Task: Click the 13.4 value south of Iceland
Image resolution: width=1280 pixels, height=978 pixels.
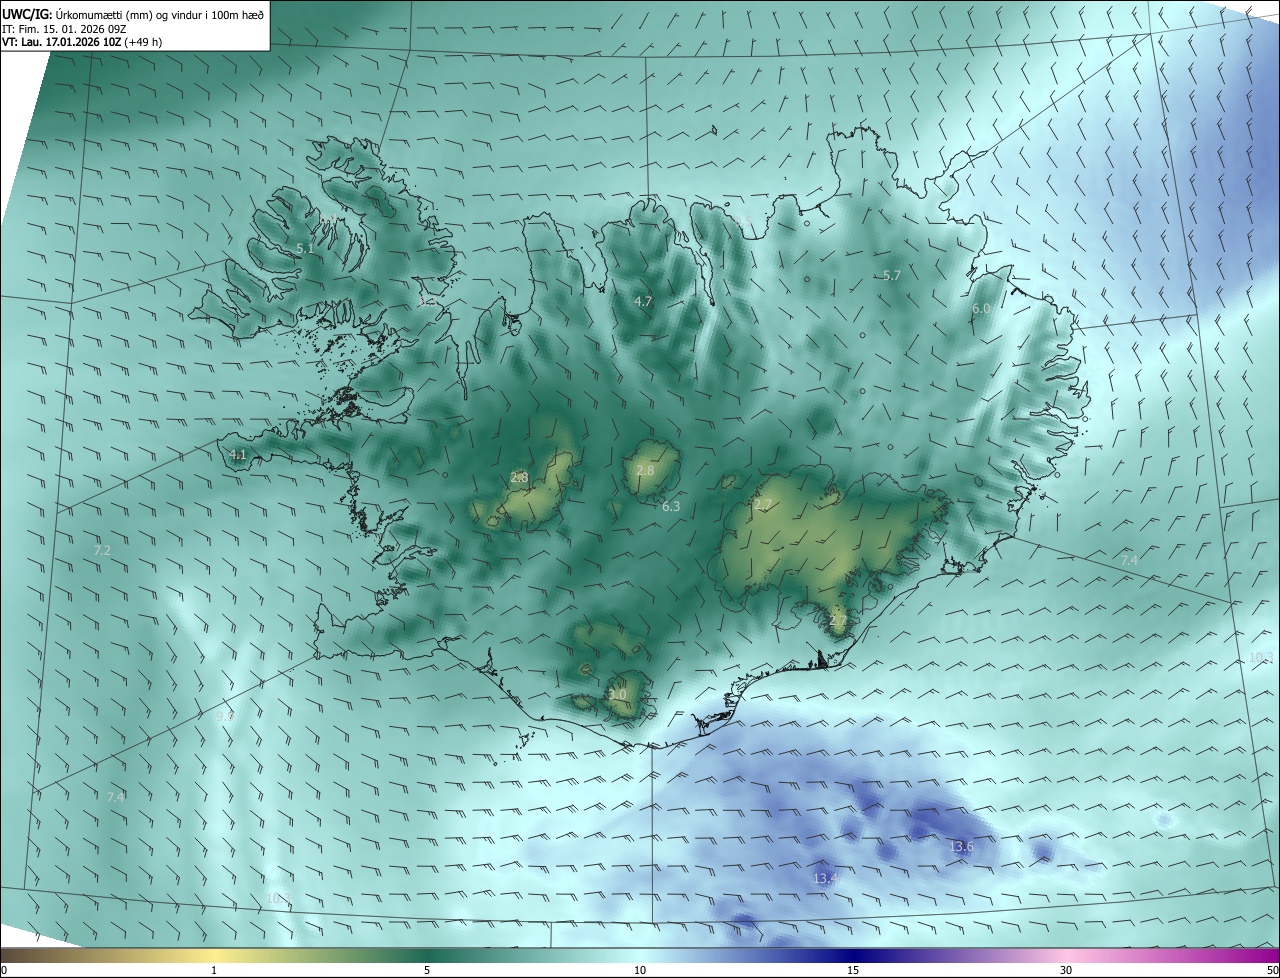Action: coord(825,879)
